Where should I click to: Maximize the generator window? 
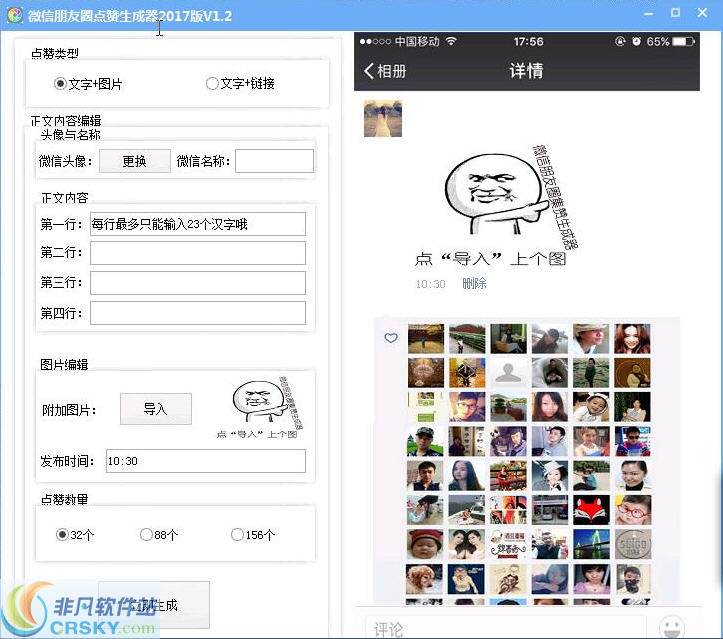click(675, 13)
